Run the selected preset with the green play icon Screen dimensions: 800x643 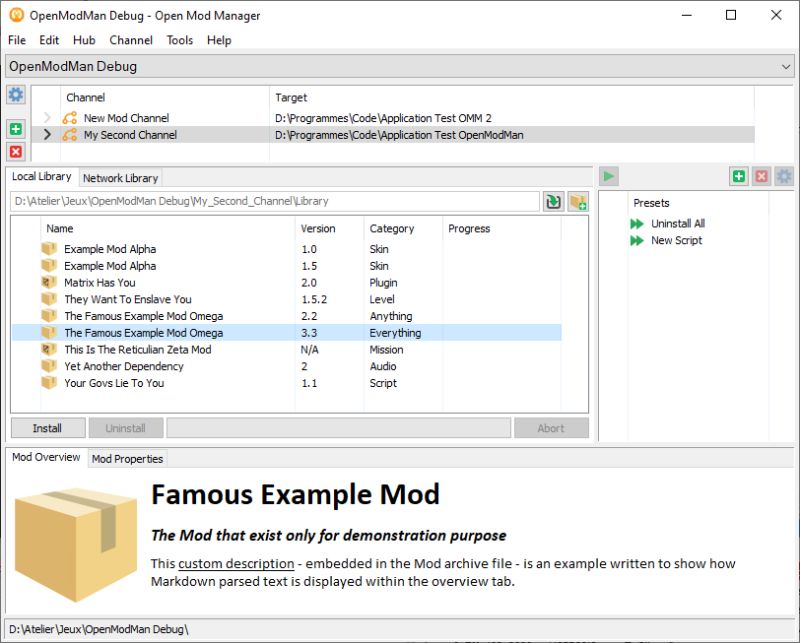(x=609, y=176)
